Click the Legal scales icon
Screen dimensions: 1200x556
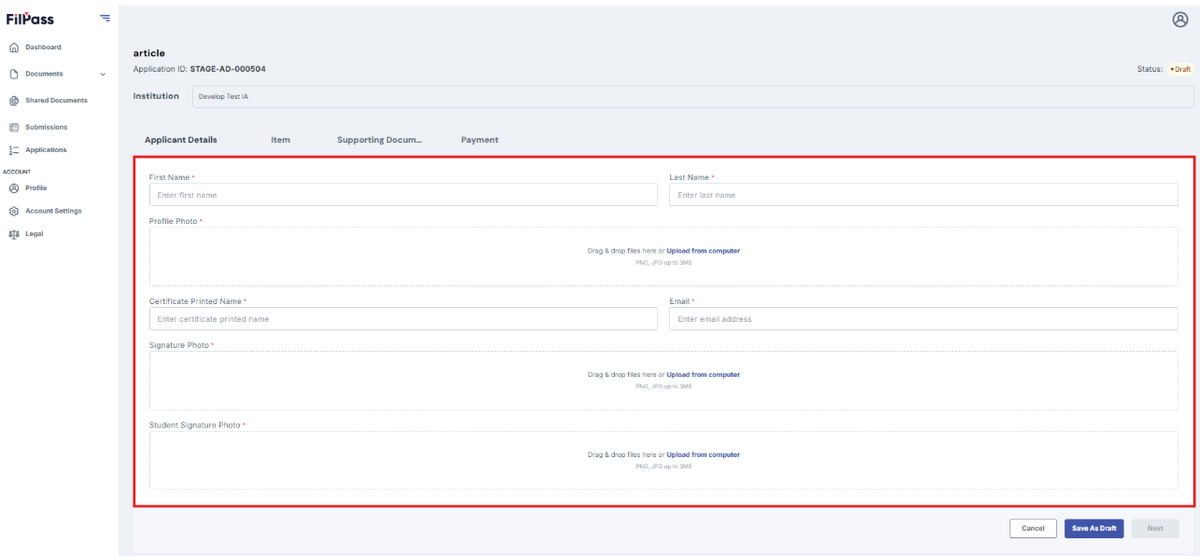pos(14,234)
